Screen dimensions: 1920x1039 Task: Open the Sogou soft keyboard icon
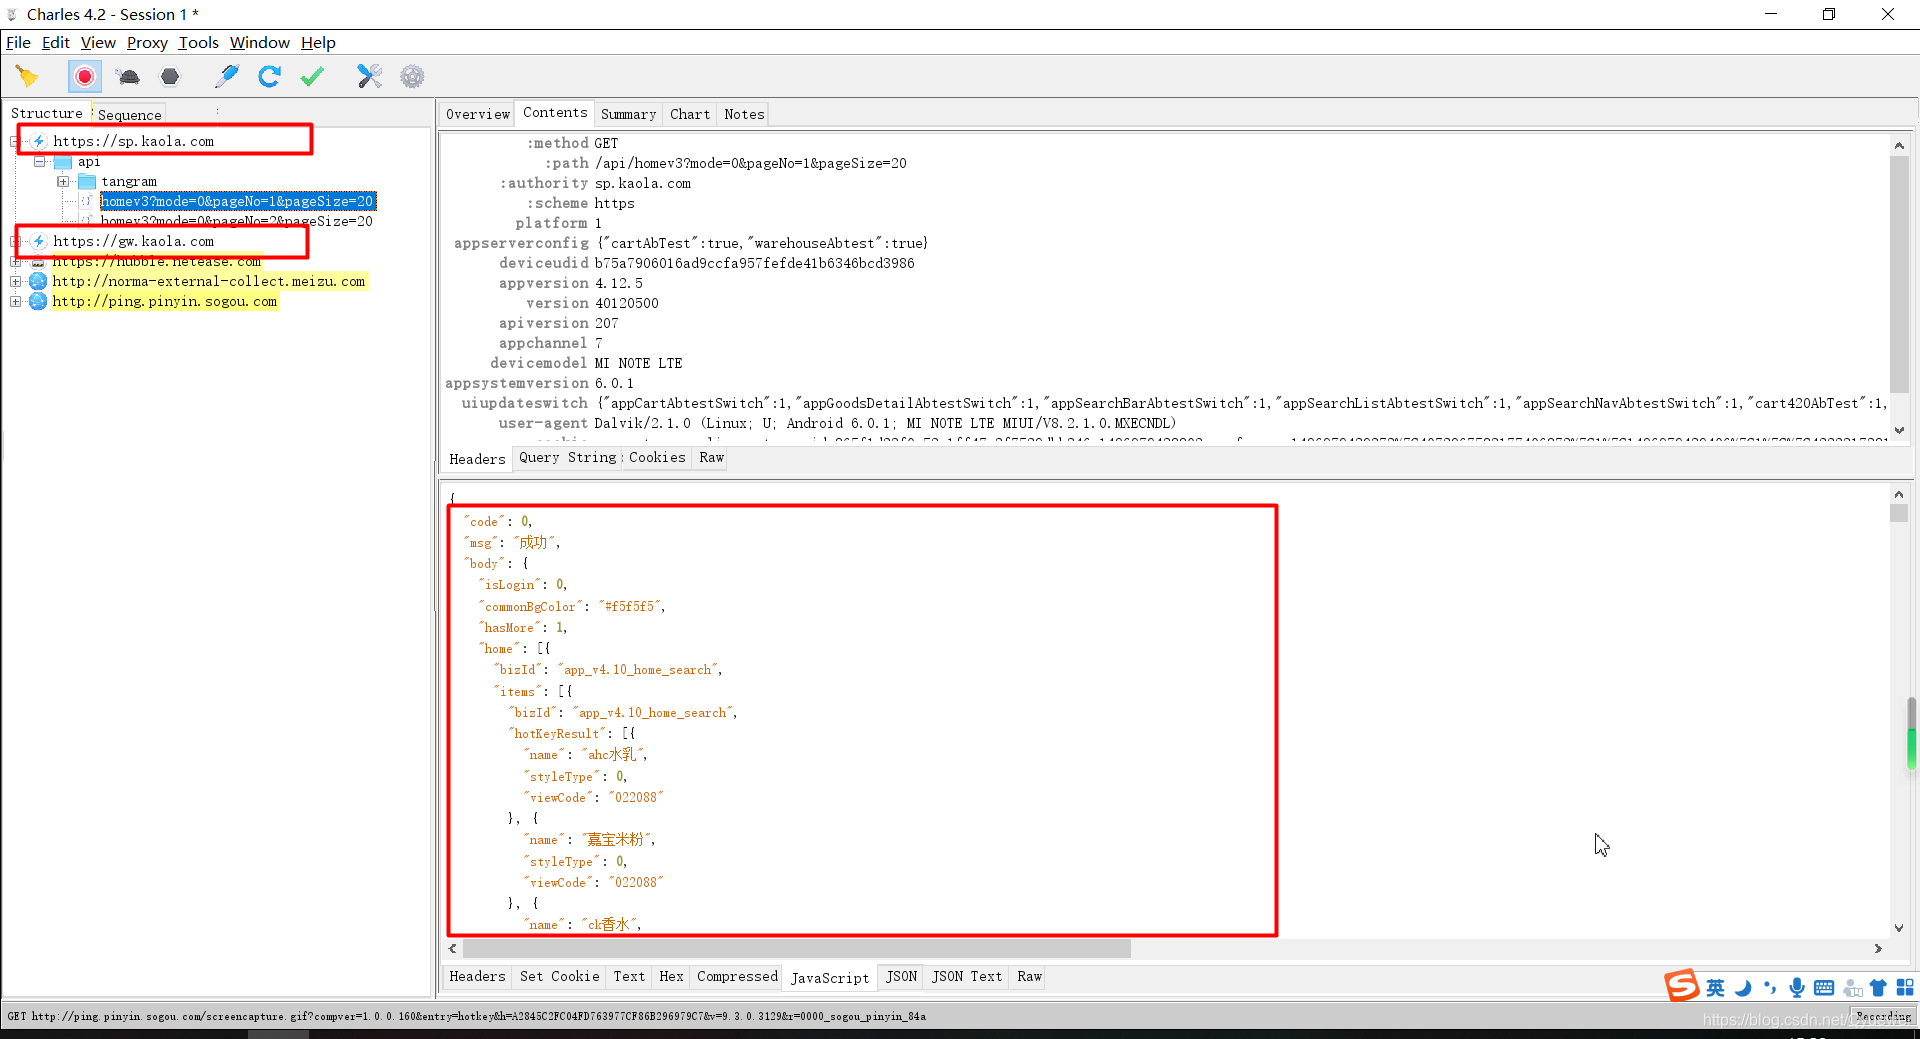1824,988
